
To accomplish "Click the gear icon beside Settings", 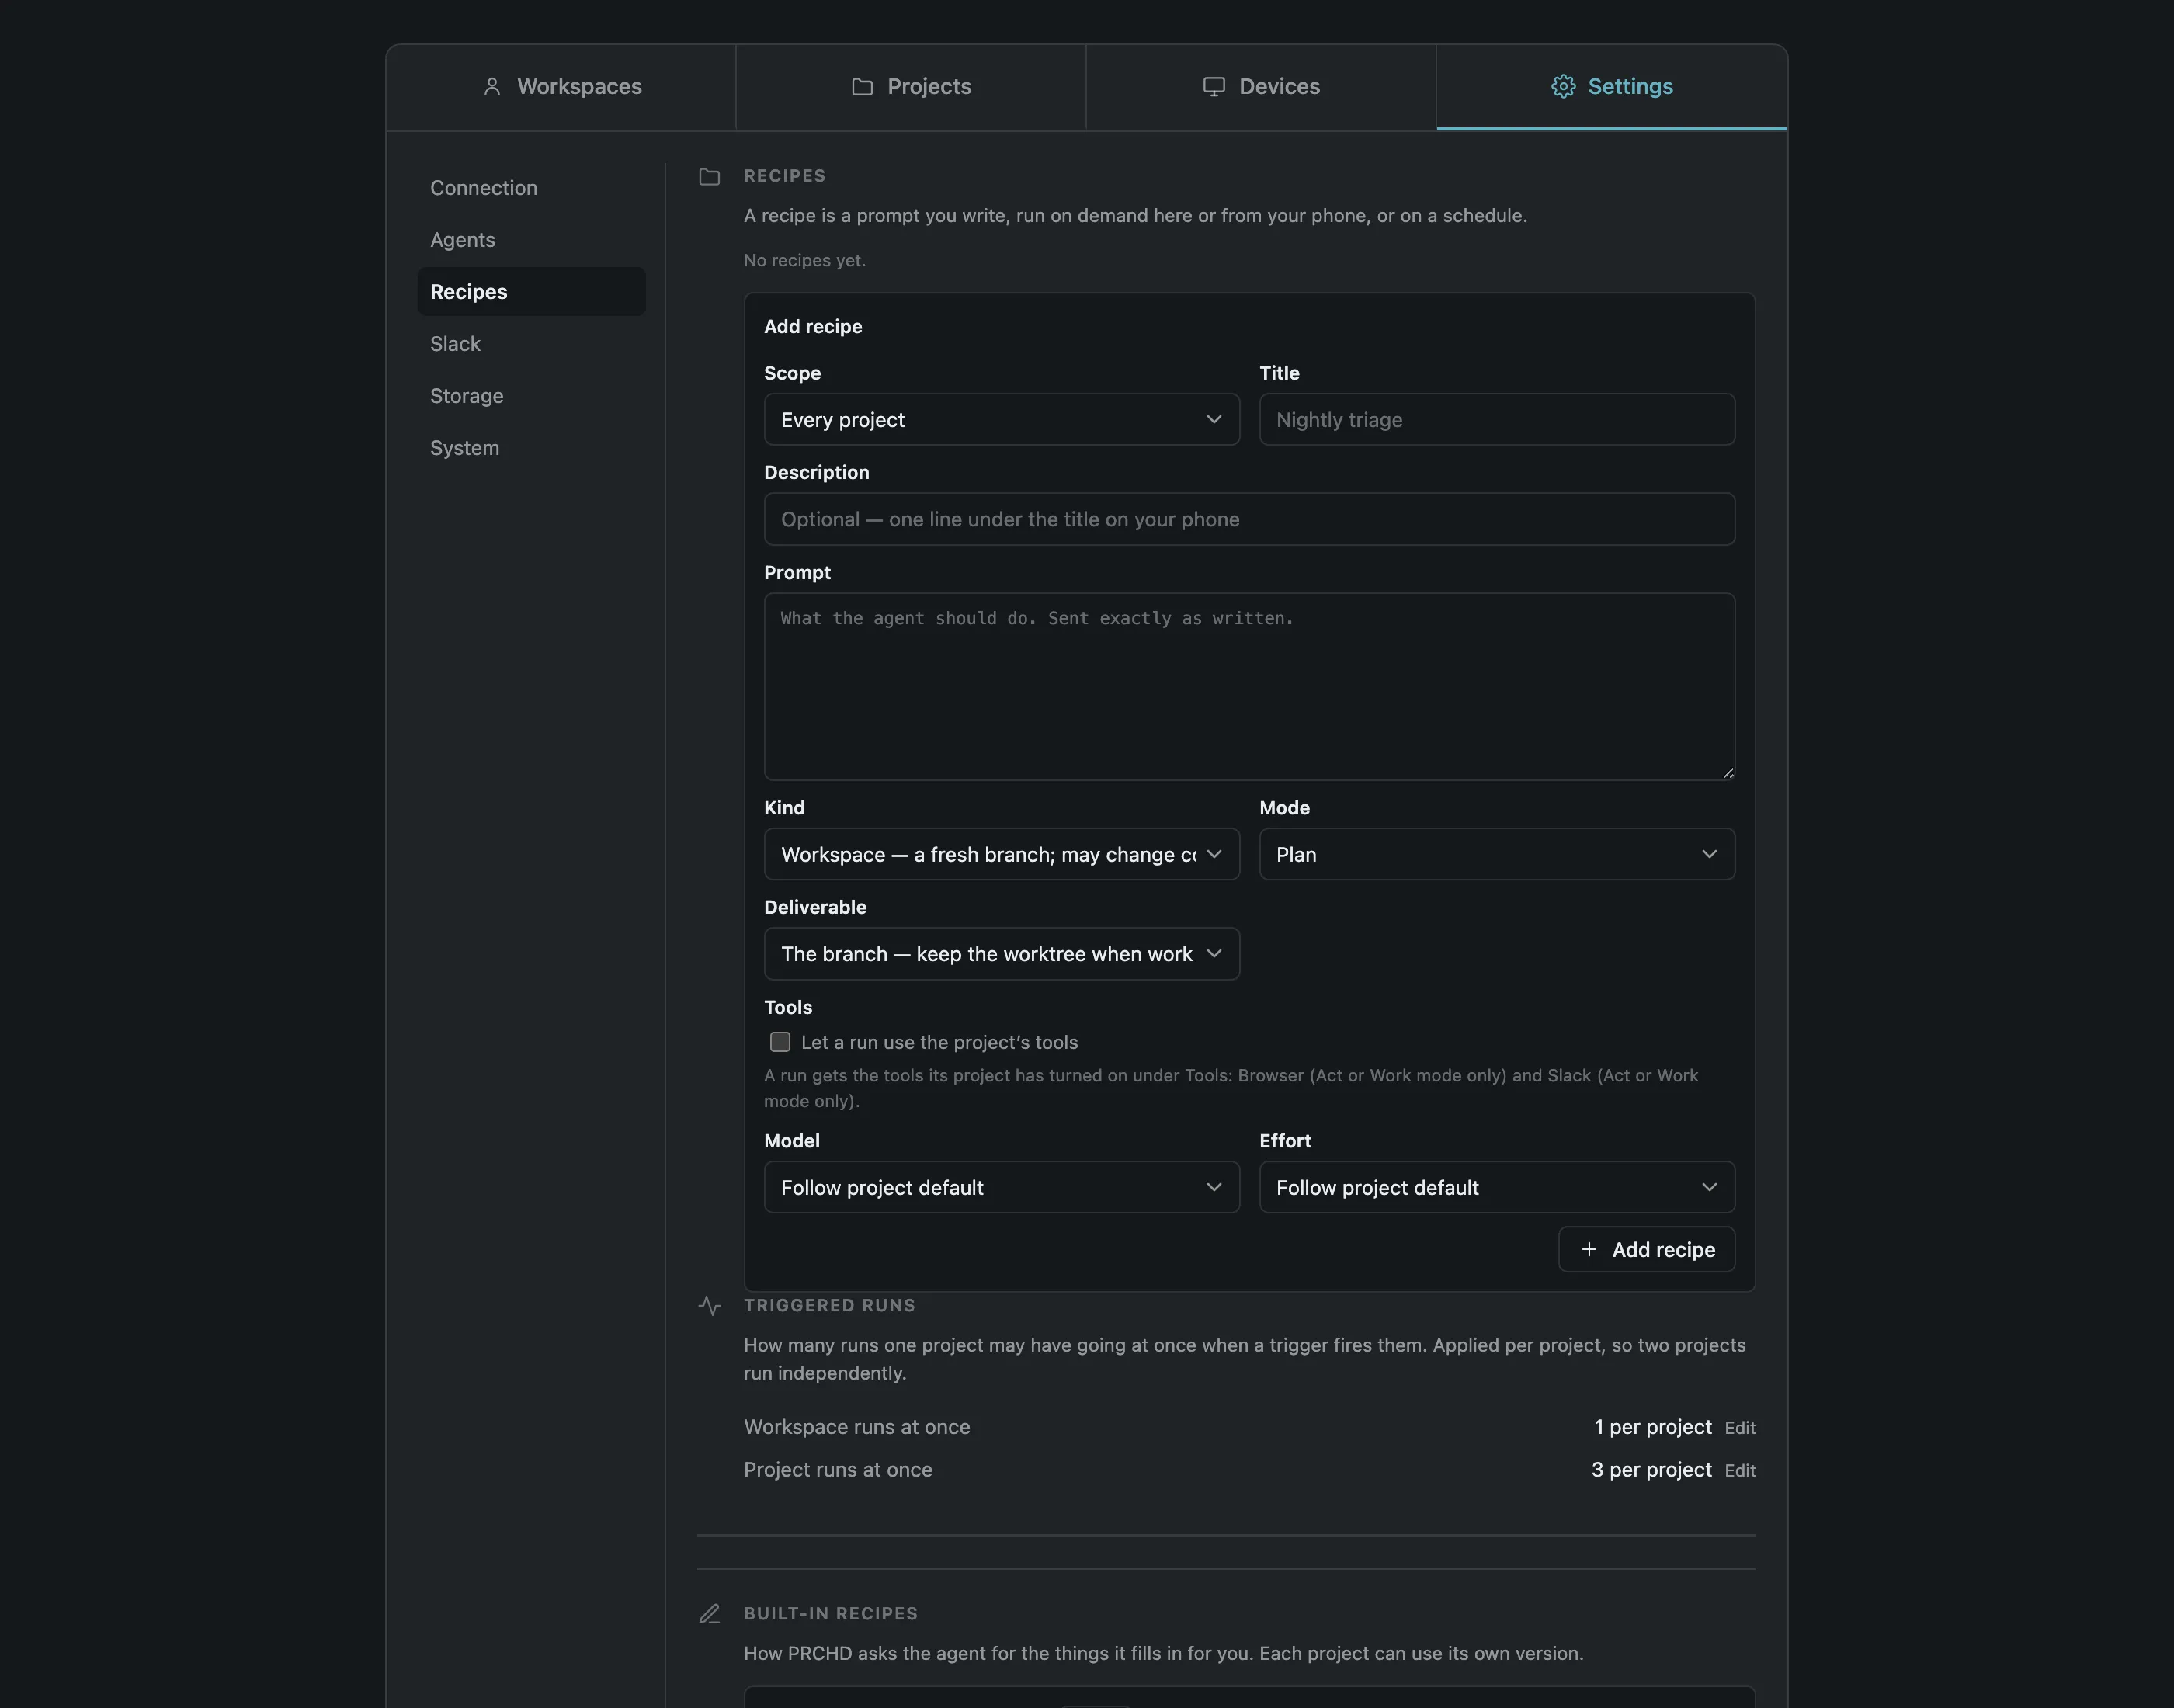I will [1562, 87].
